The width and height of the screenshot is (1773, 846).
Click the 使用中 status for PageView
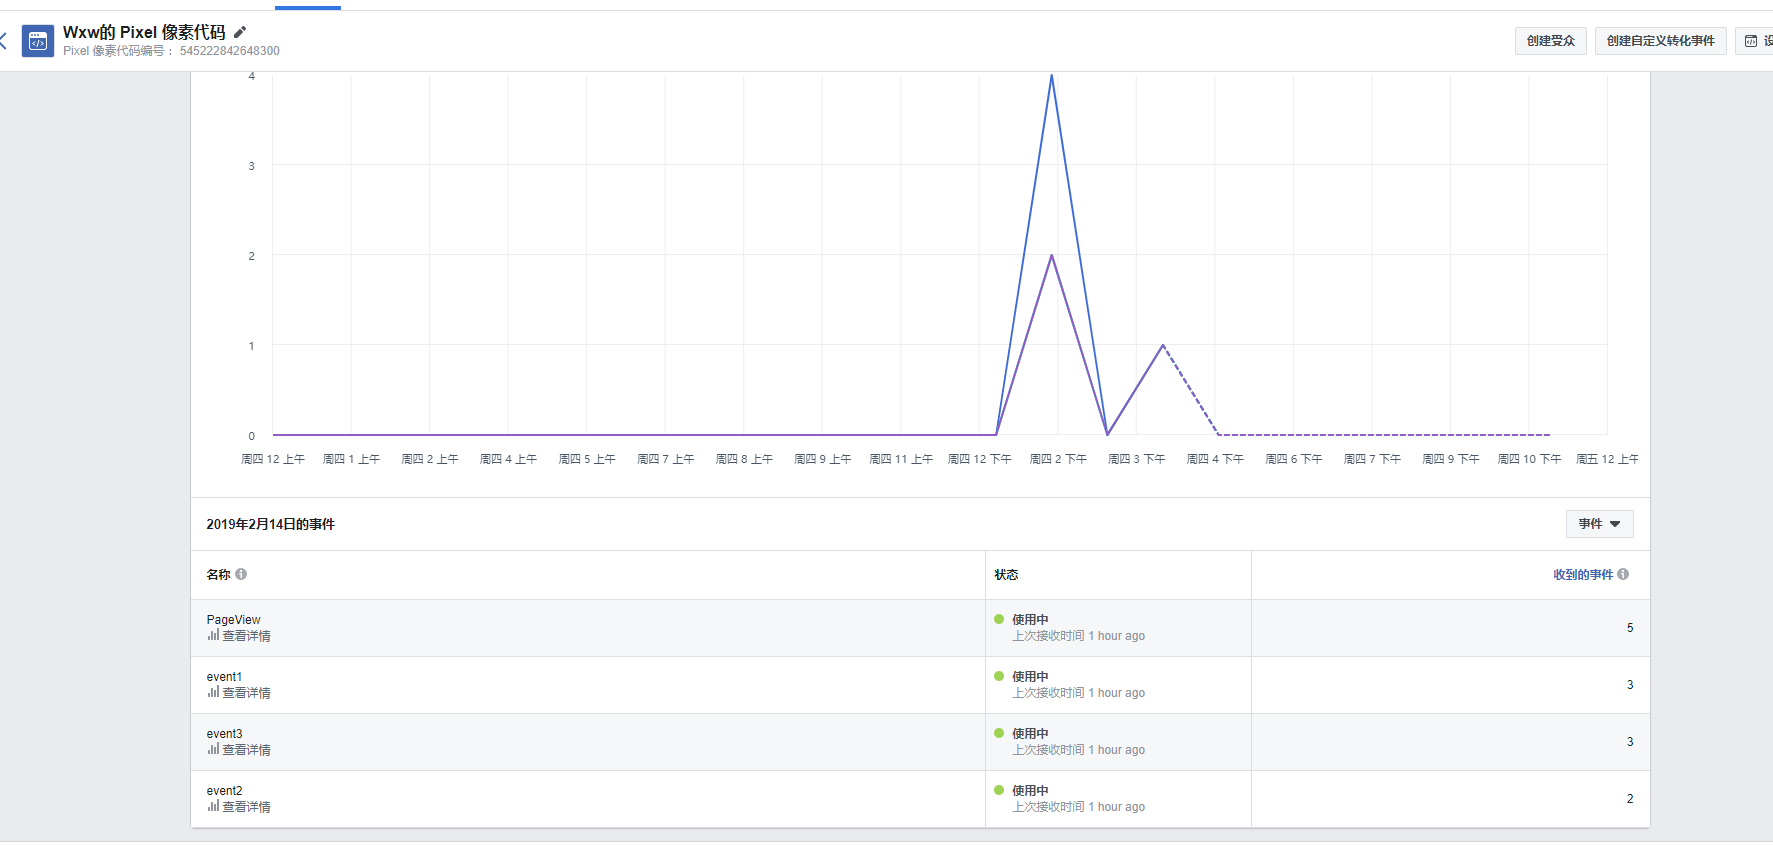[1030, 620]
